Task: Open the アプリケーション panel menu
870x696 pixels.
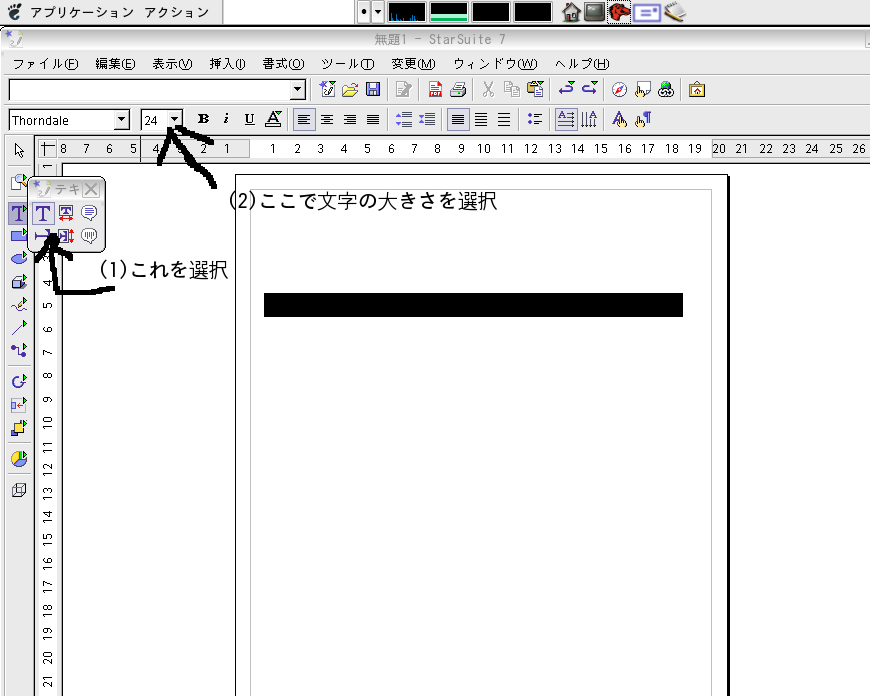Action: (79, 12)
